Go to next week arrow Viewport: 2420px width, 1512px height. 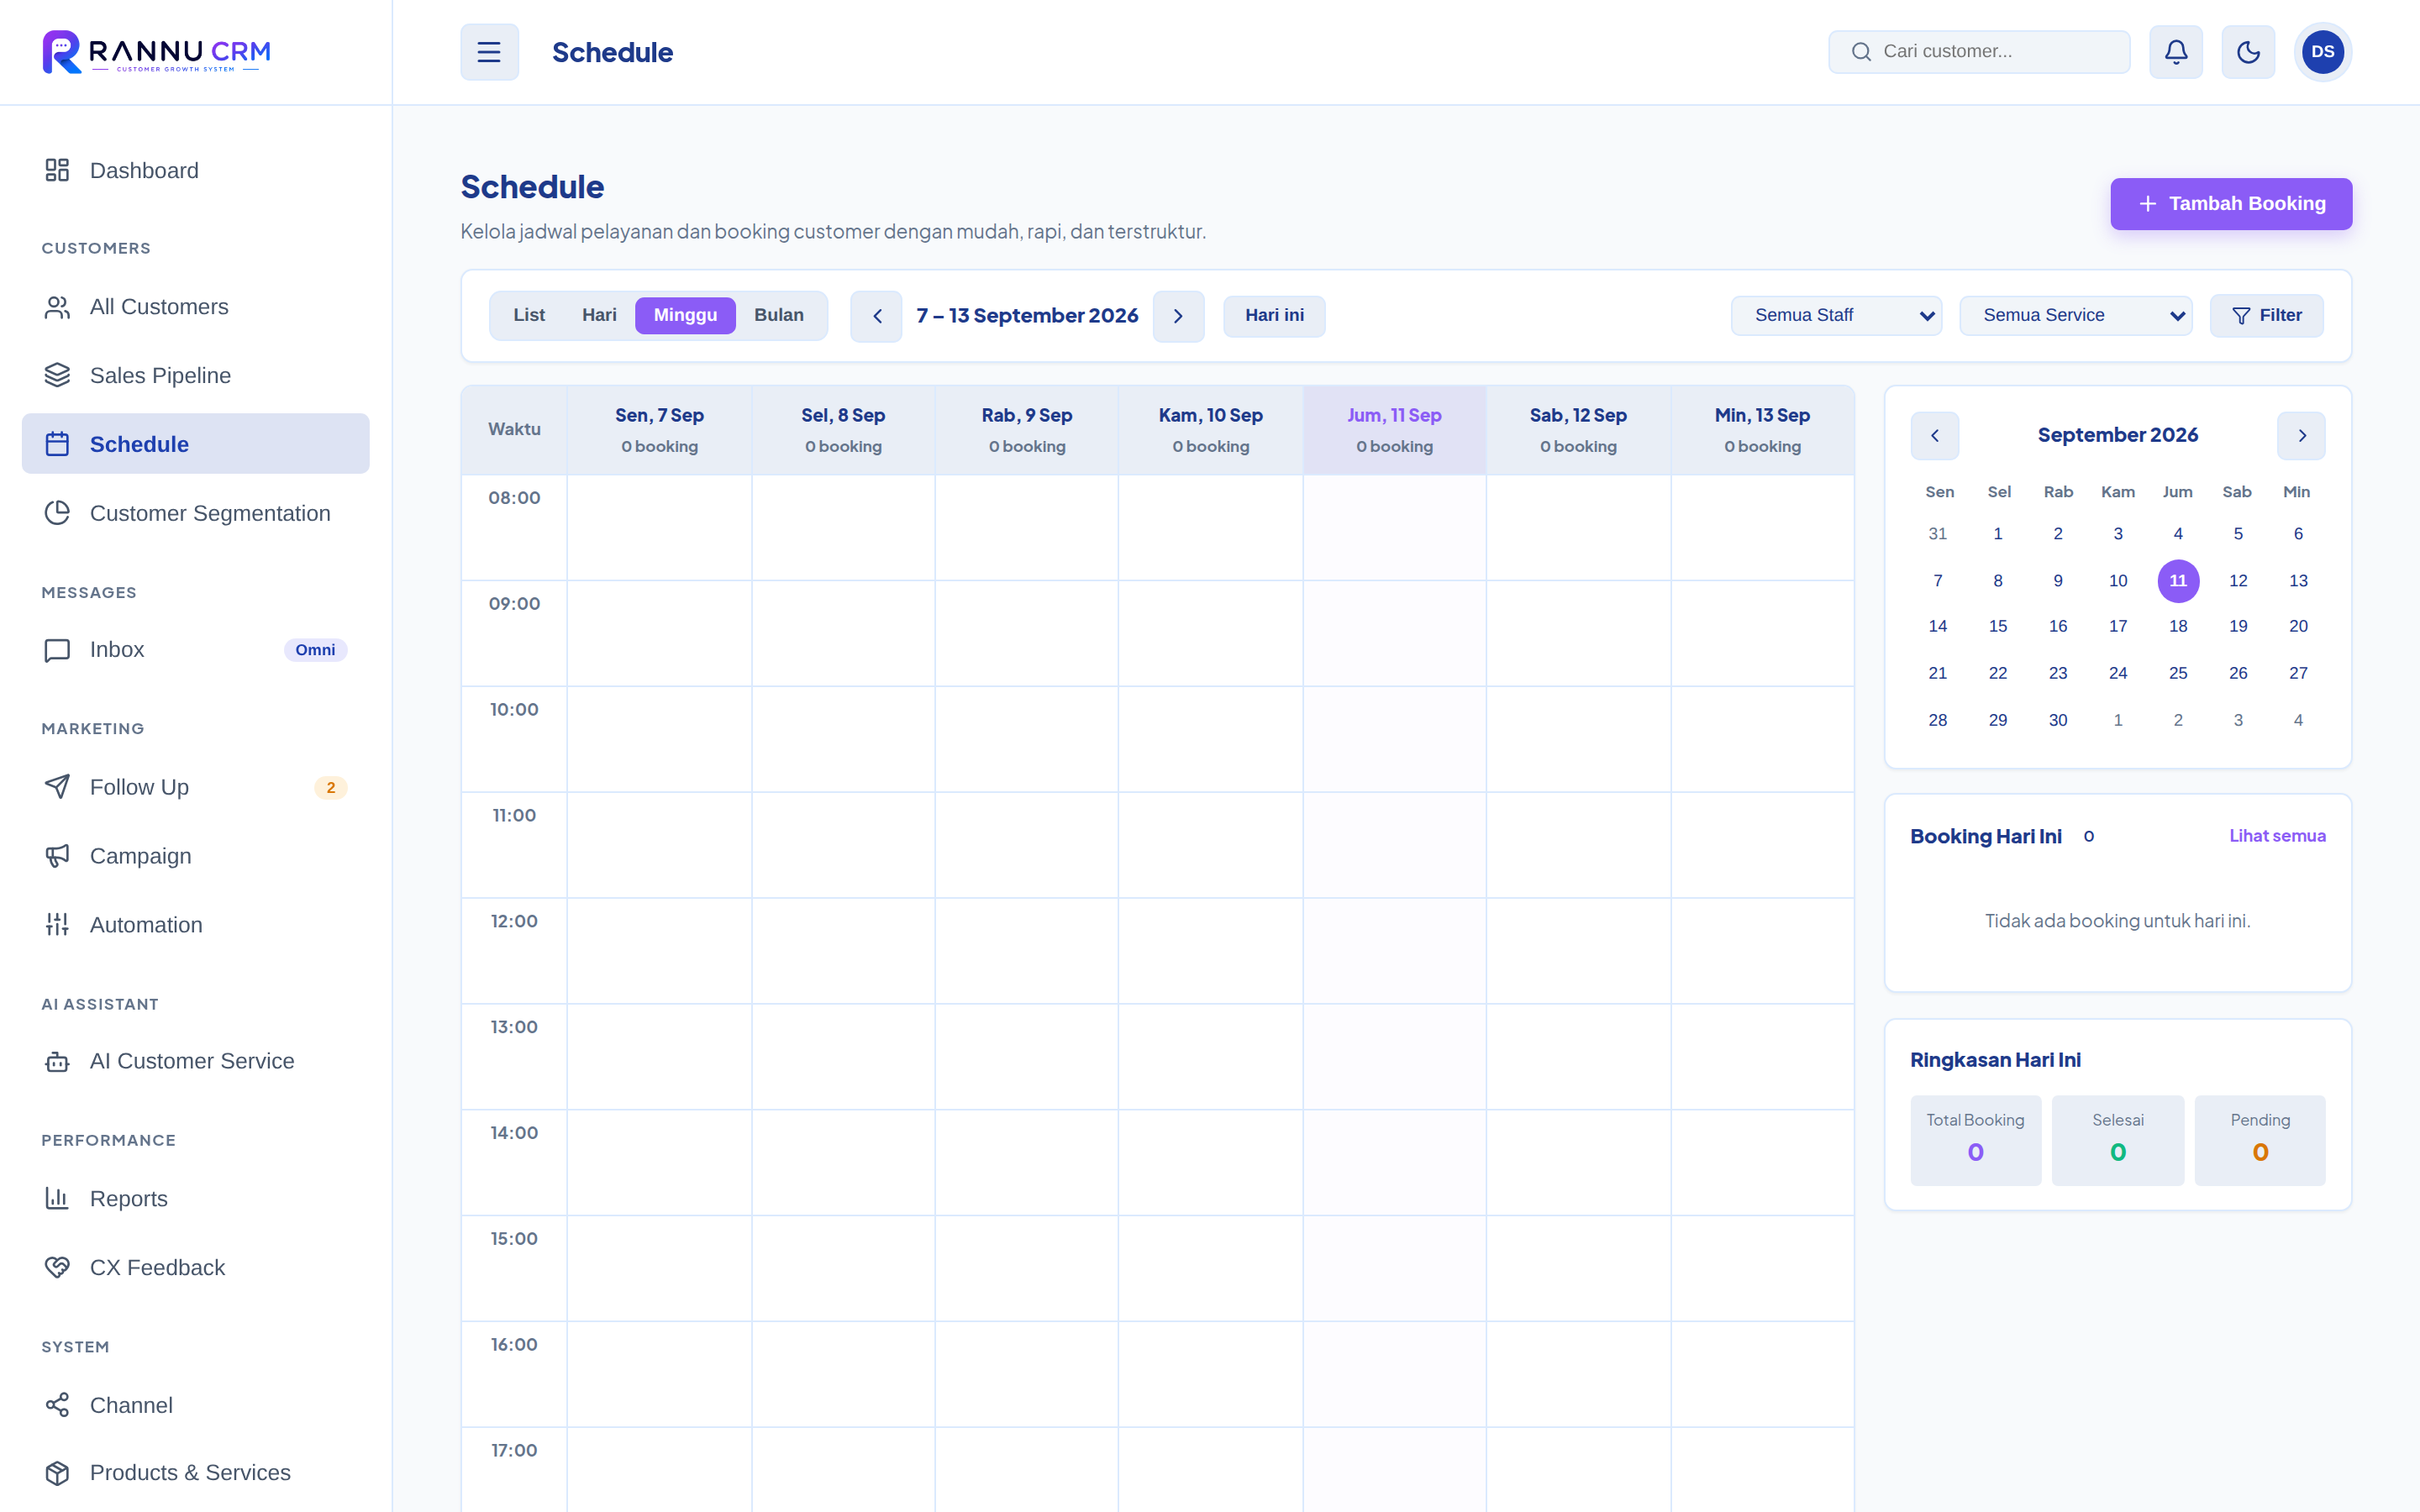pyautogui.click(x=1178, y=316)
